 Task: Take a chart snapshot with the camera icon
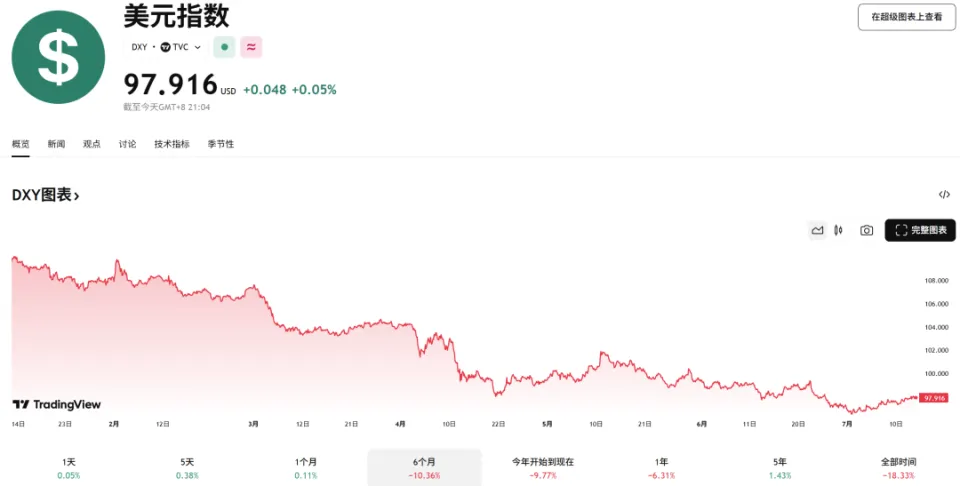point(866,230)
